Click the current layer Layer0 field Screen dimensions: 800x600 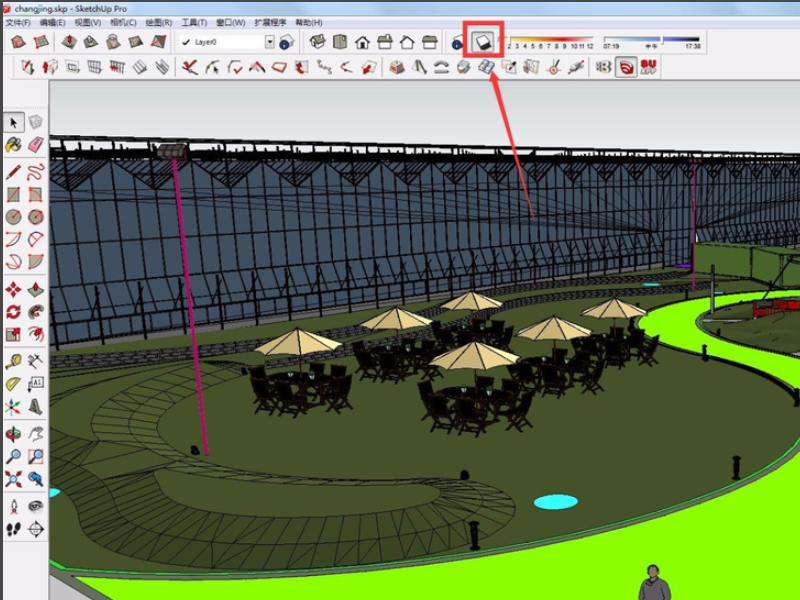228,42
